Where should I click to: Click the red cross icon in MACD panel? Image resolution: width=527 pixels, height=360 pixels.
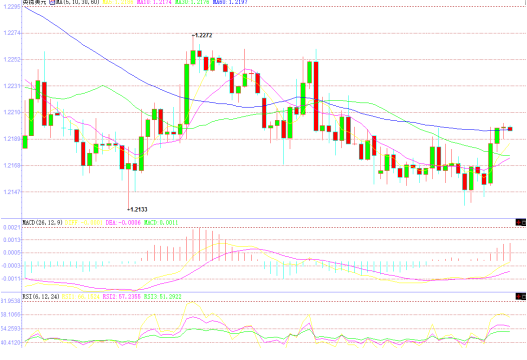click(x=519, y=222)
